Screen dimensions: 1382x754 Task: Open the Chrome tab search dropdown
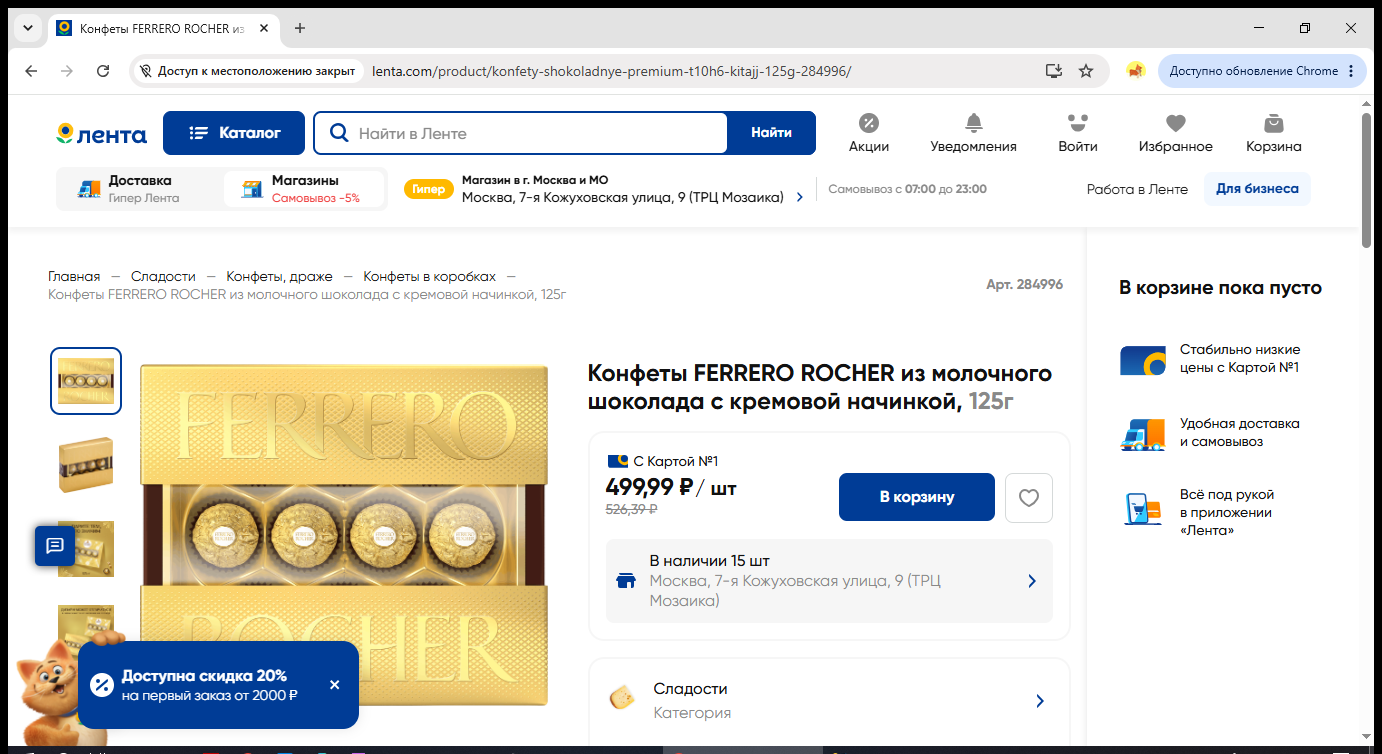[26, 28]
